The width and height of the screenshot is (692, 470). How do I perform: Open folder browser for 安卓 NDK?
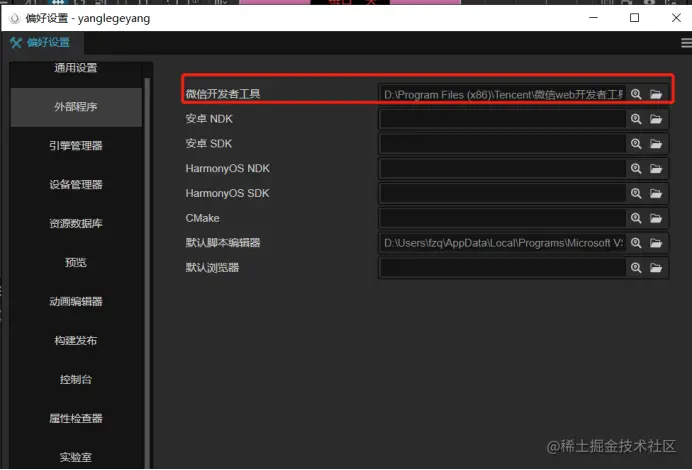point(656,119)
